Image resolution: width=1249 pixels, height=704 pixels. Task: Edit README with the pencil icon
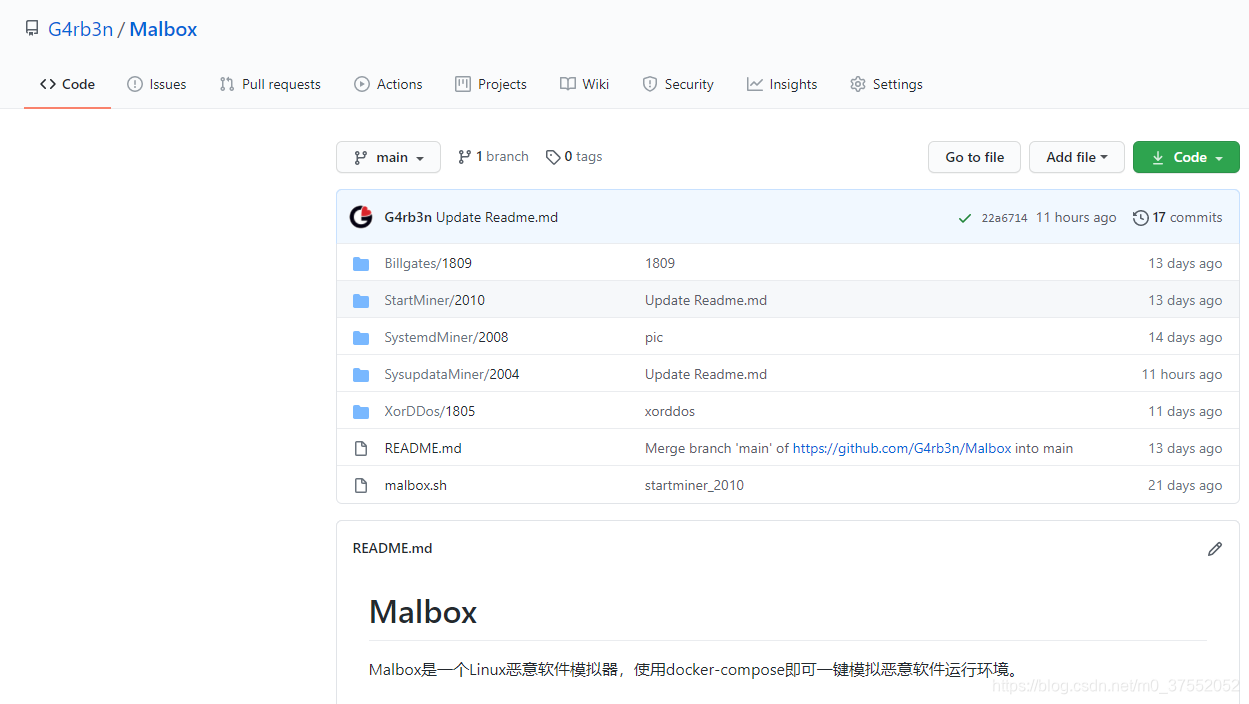[1215, 549]
